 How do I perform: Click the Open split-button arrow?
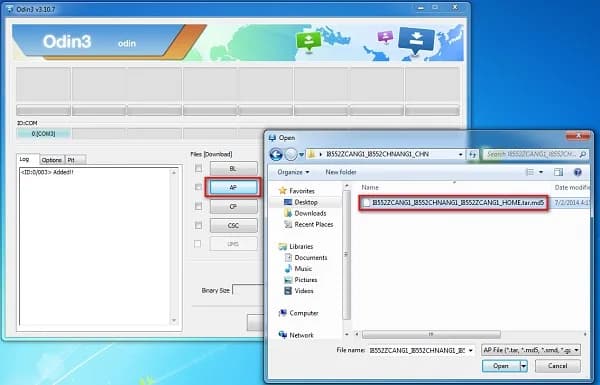pos(524,366)
